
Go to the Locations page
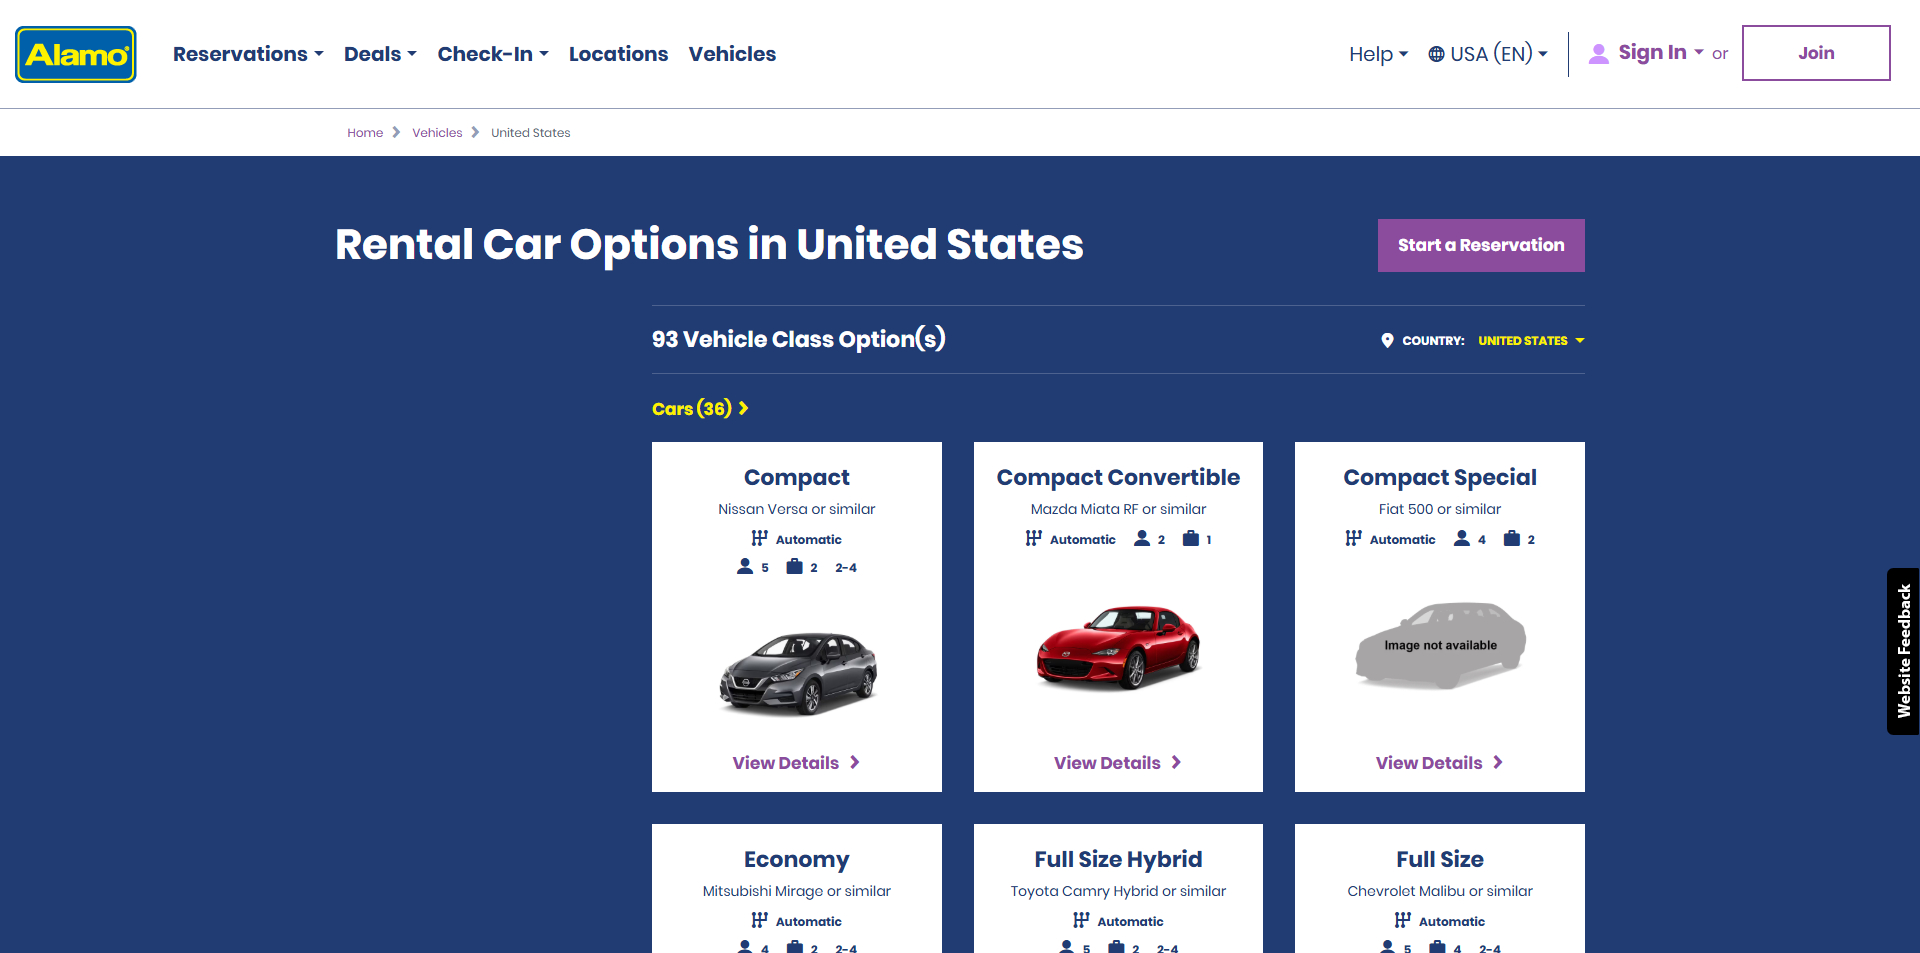[618, 54]
